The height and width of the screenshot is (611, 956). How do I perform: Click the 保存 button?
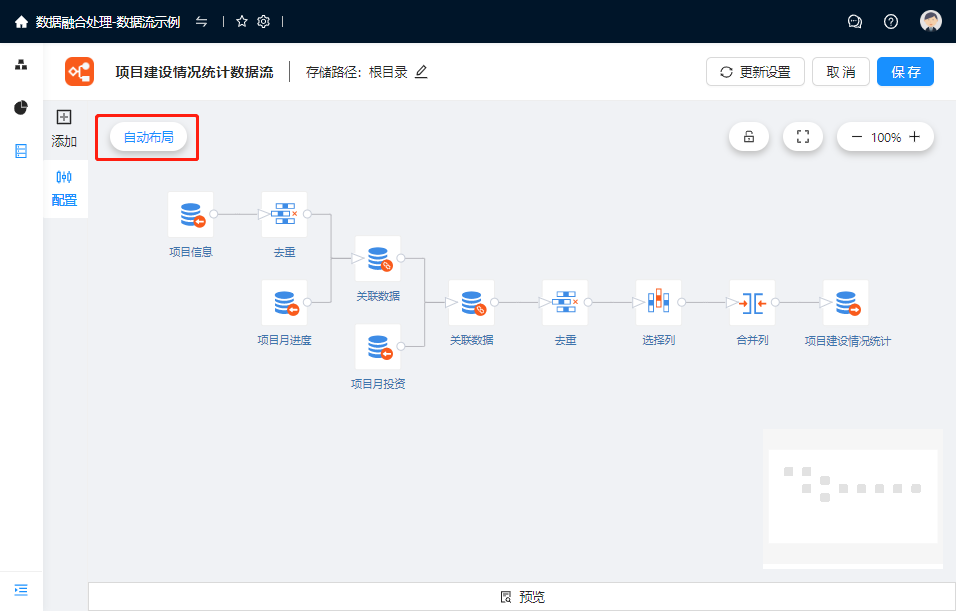point(905,72)
